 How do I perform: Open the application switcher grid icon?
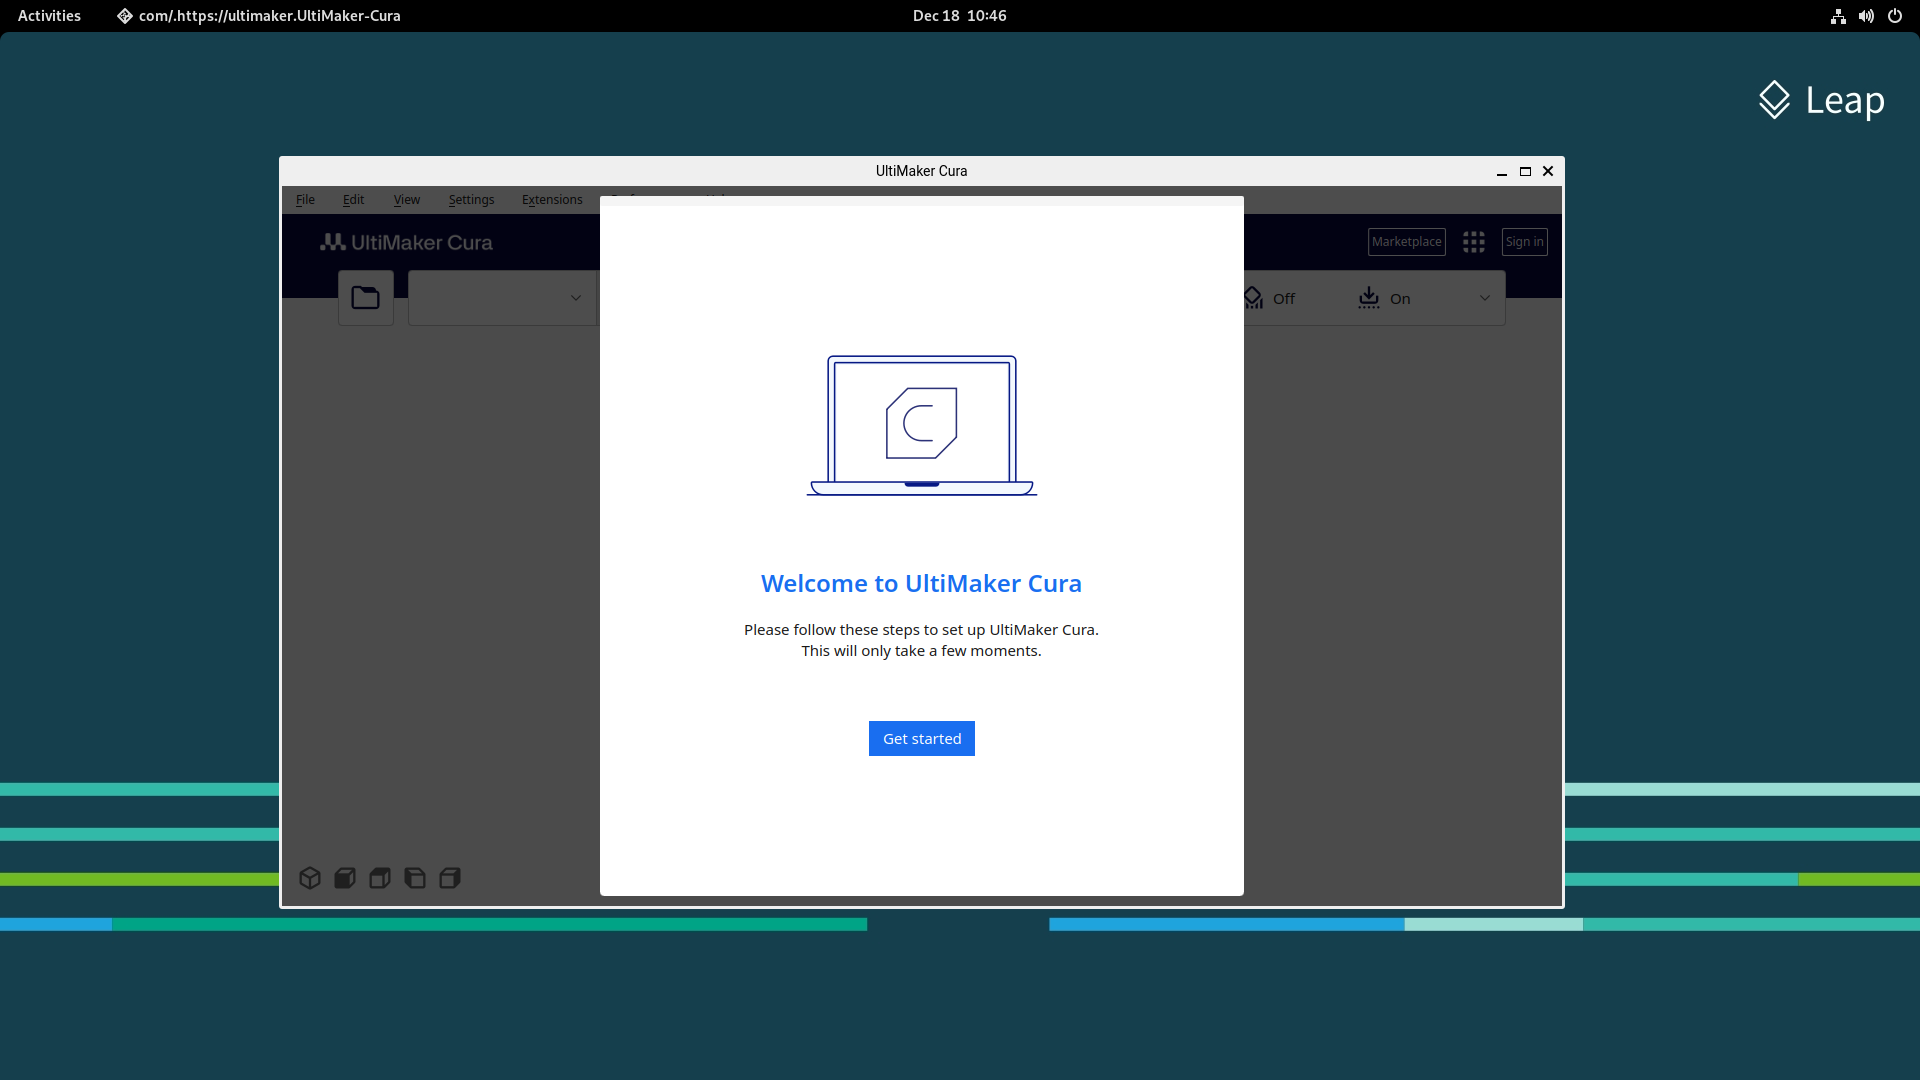tap(1473, 242)
